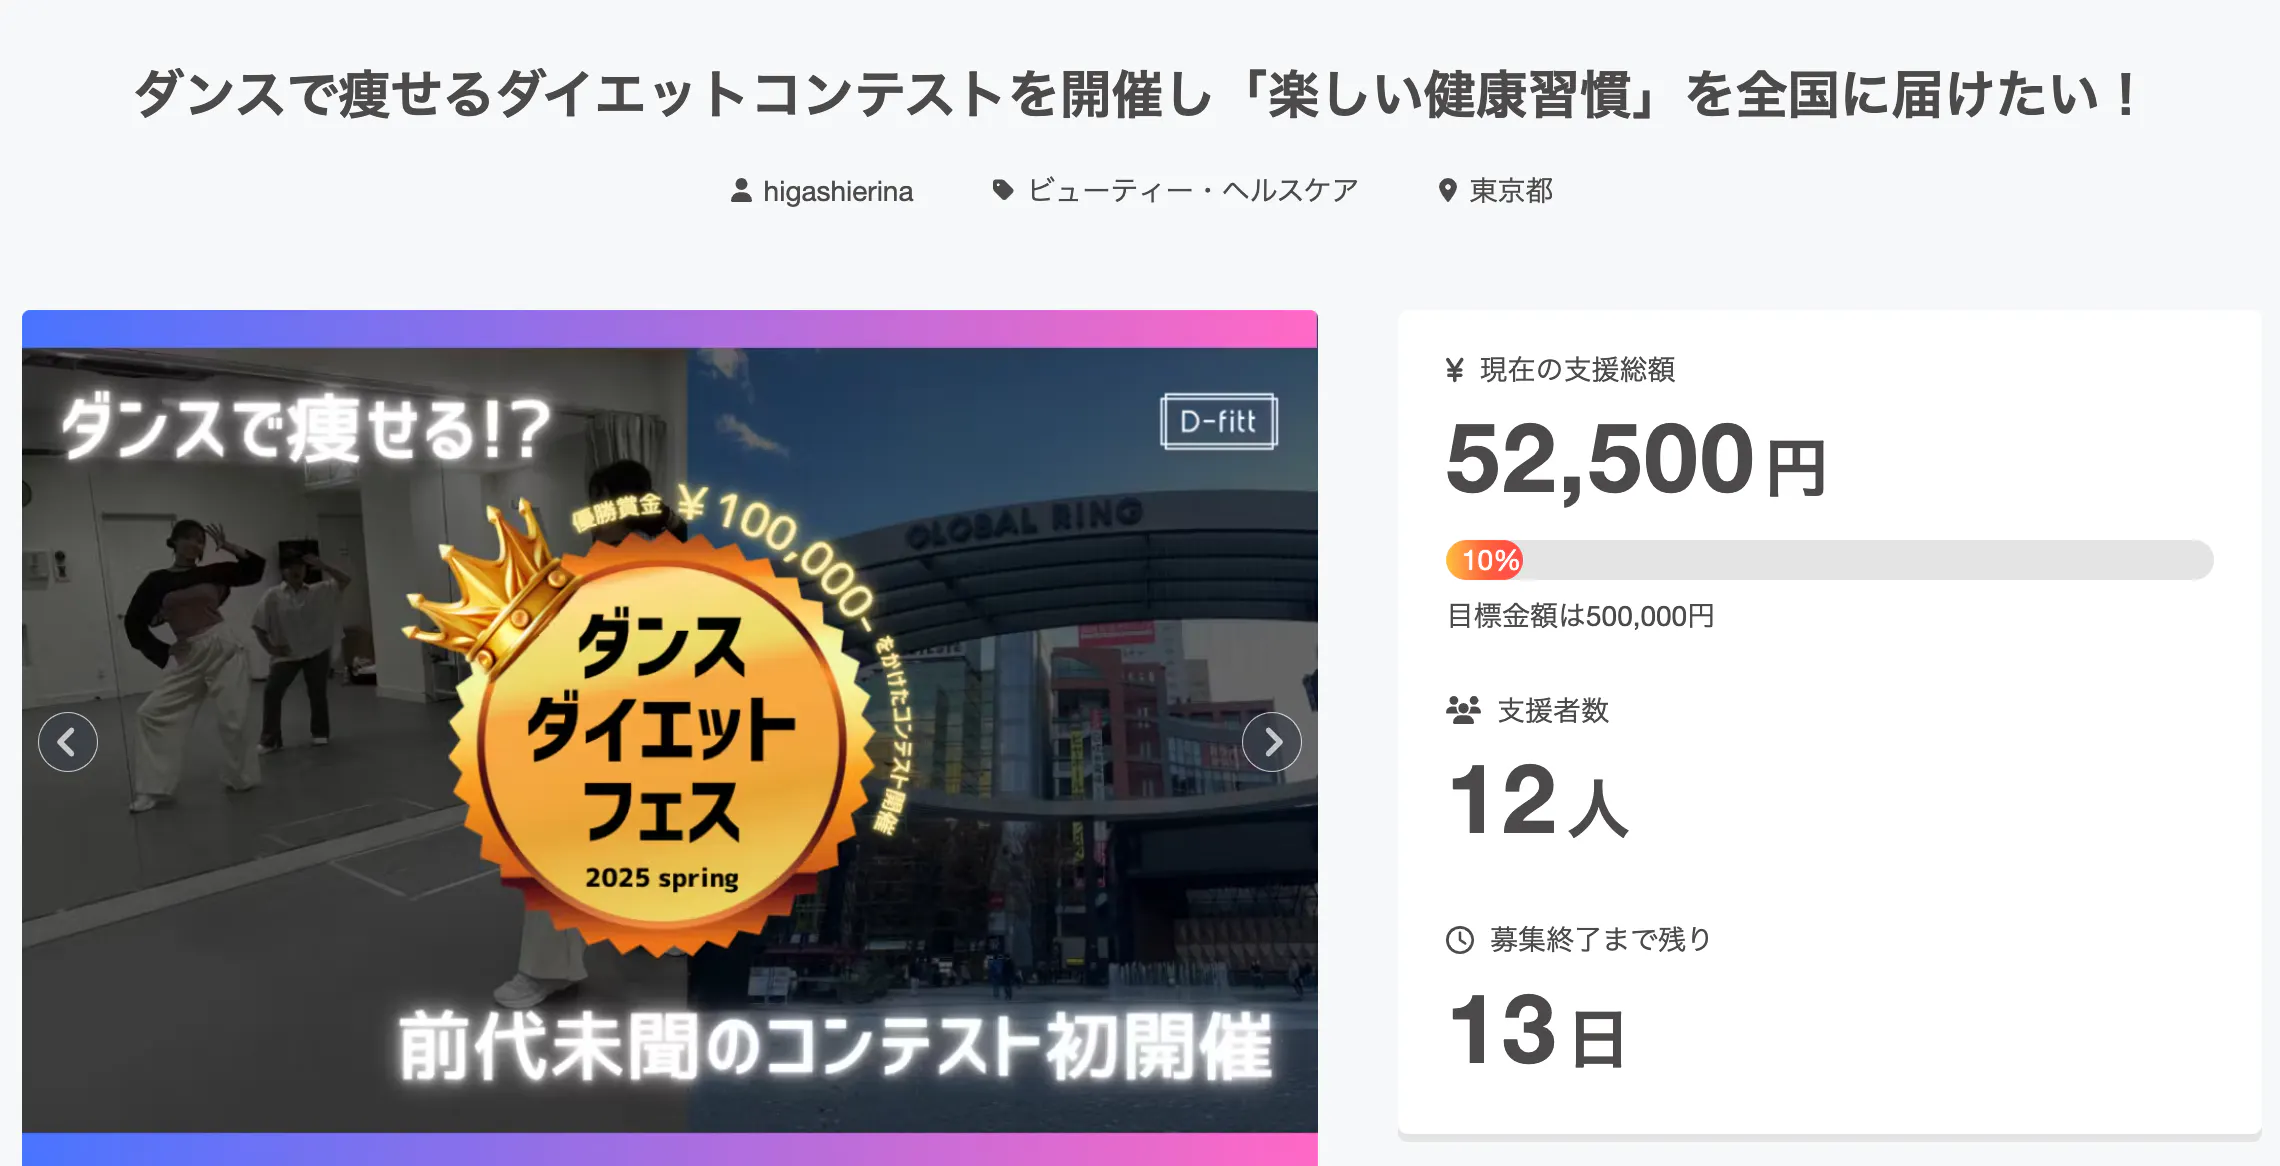Open the ビューティー・ヘルスケア category link
Viewport: 2280px width, 1166px height.
click(1192, 190)
